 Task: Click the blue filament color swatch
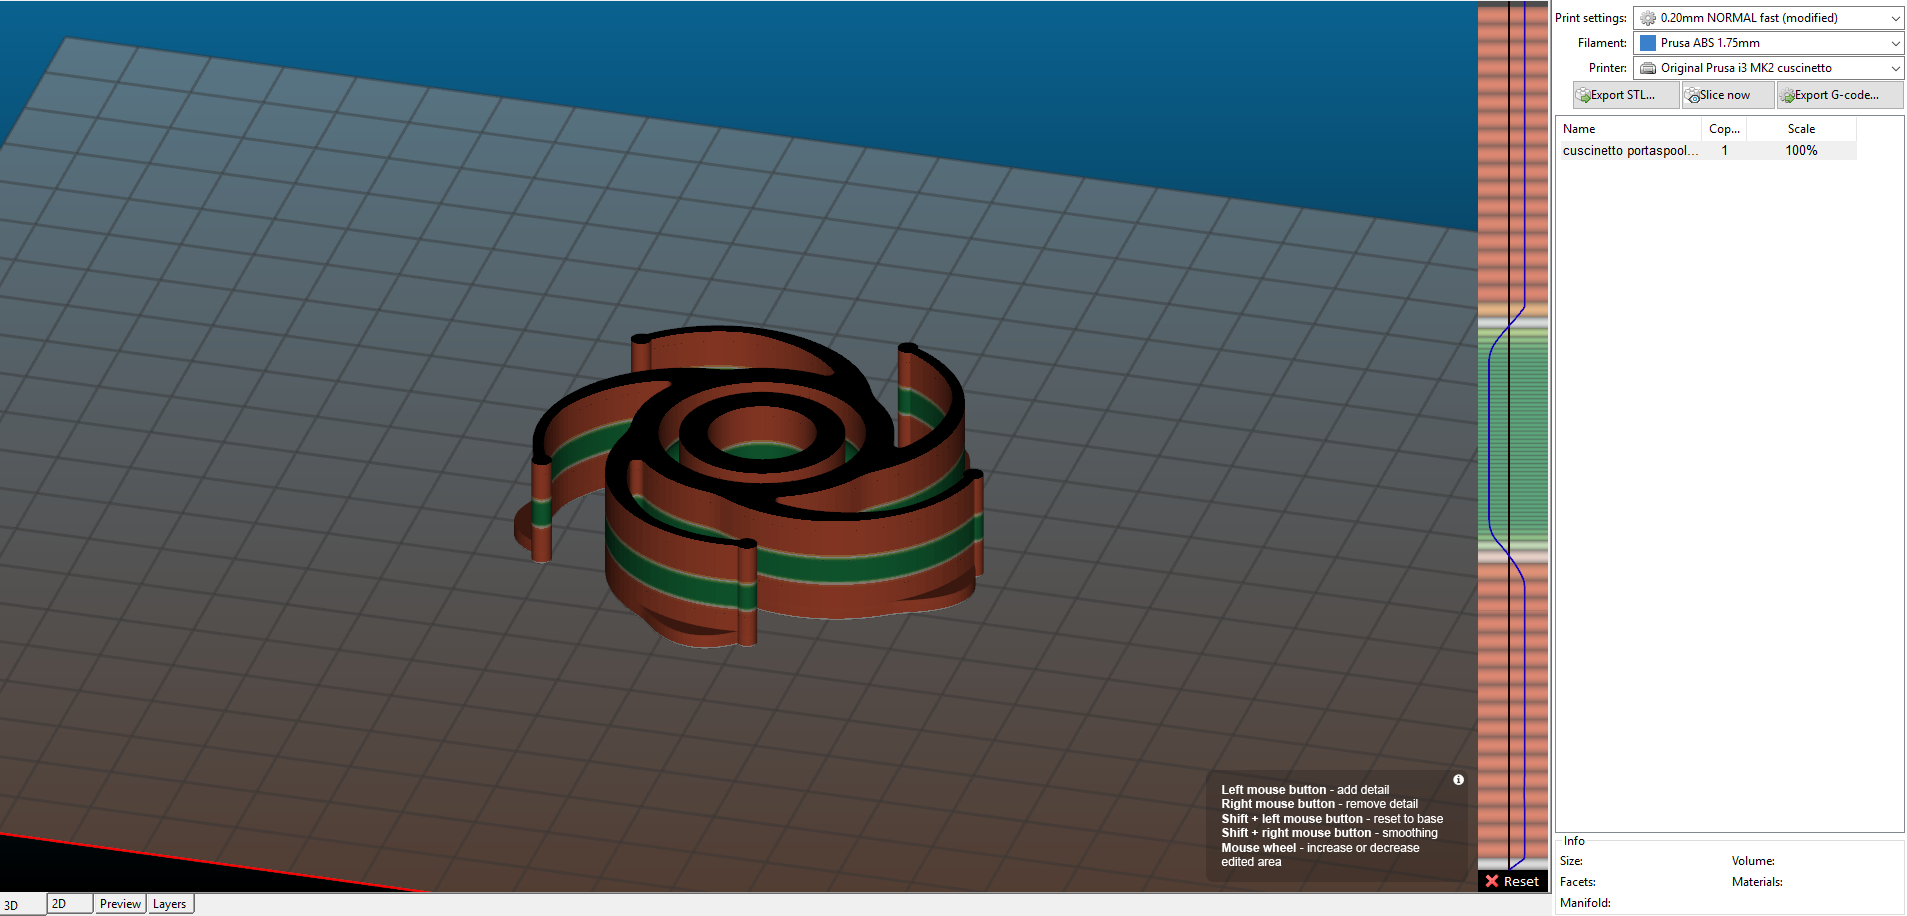pos(1648,43)
